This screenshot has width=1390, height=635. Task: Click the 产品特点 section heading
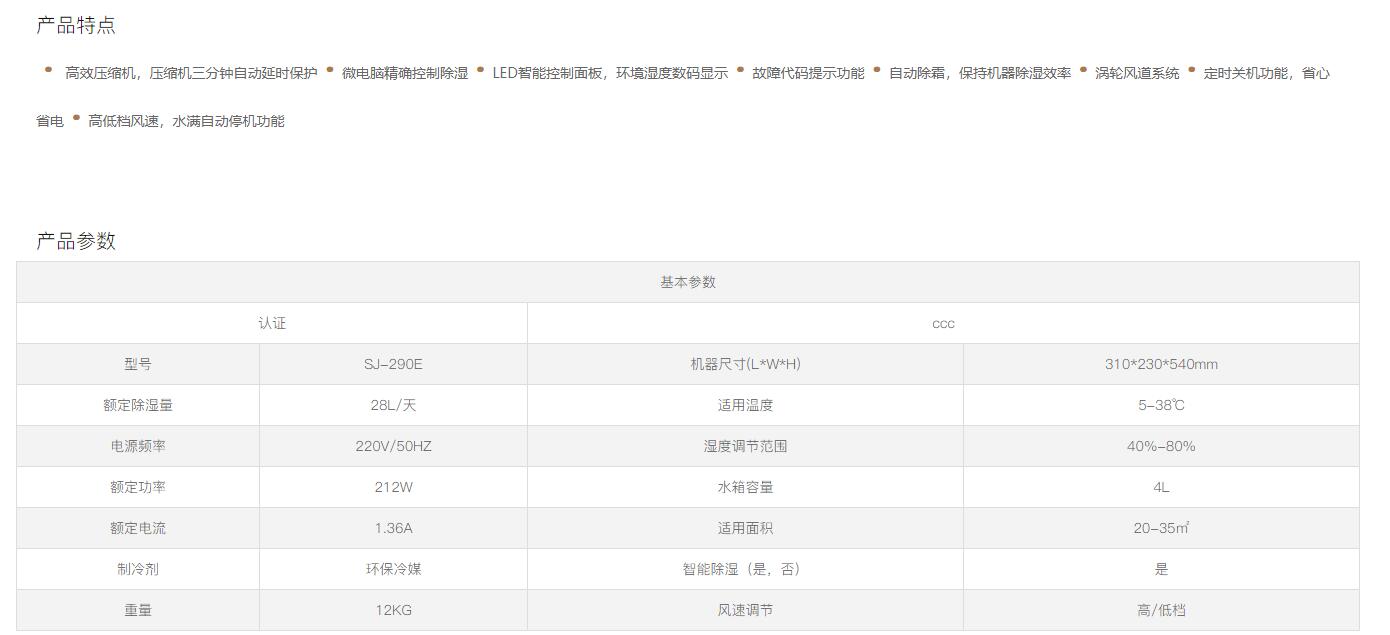coord(76,26)
